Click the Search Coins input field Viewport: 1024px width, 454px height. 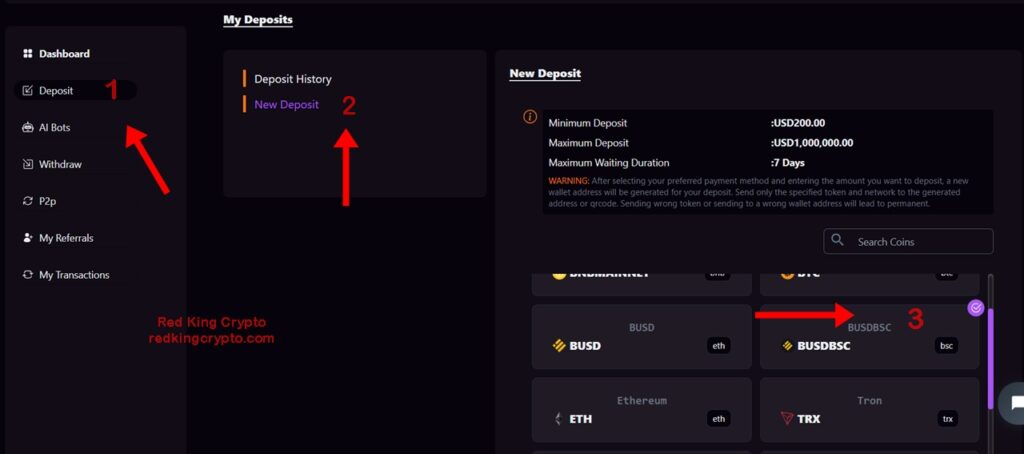point(908,241)
